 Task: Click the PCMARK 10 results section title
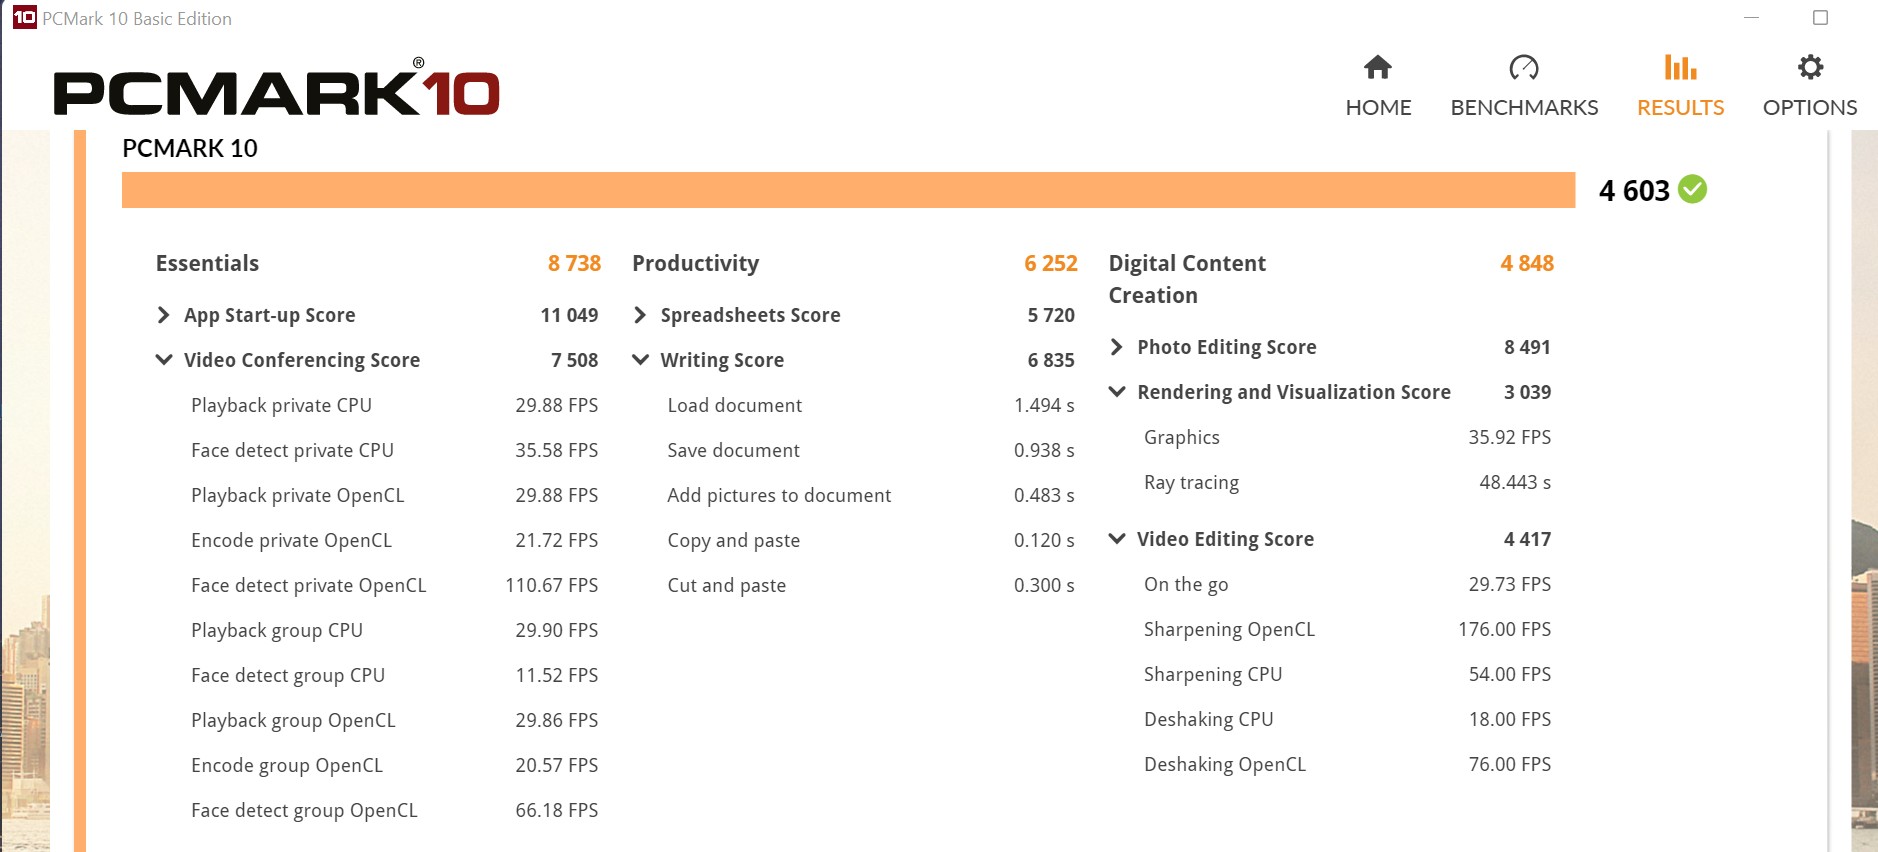pos(190,148)
